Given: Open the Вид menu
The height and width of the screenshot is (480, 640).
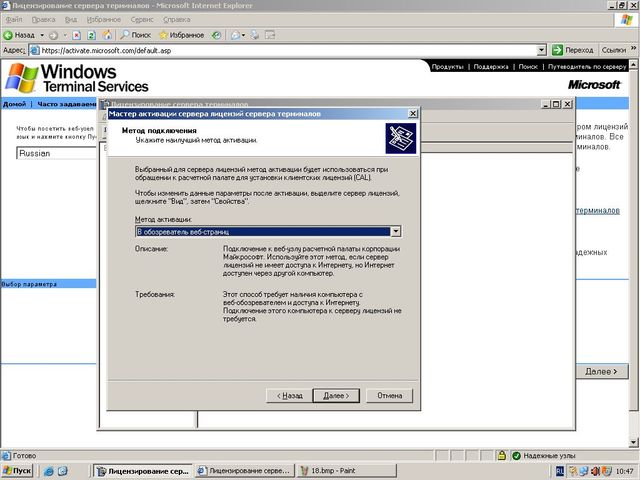Looking at the screenshot, I should point(71,20).
